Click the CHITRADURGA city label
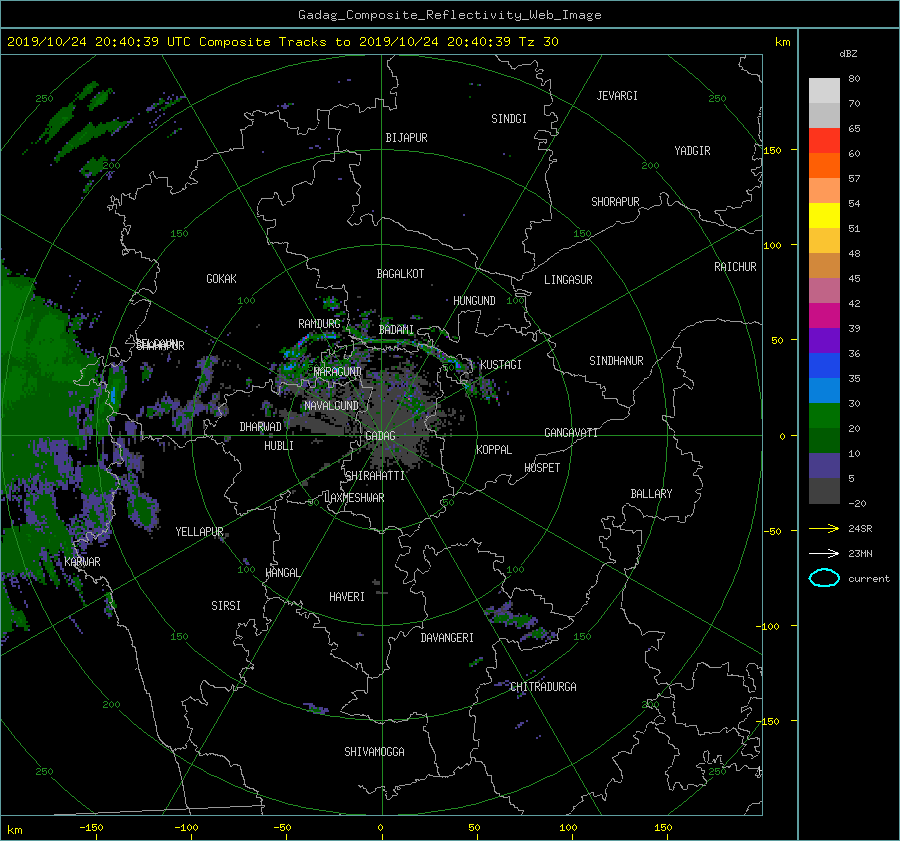Viewport: 900px width, 841px height. point(543,687)
